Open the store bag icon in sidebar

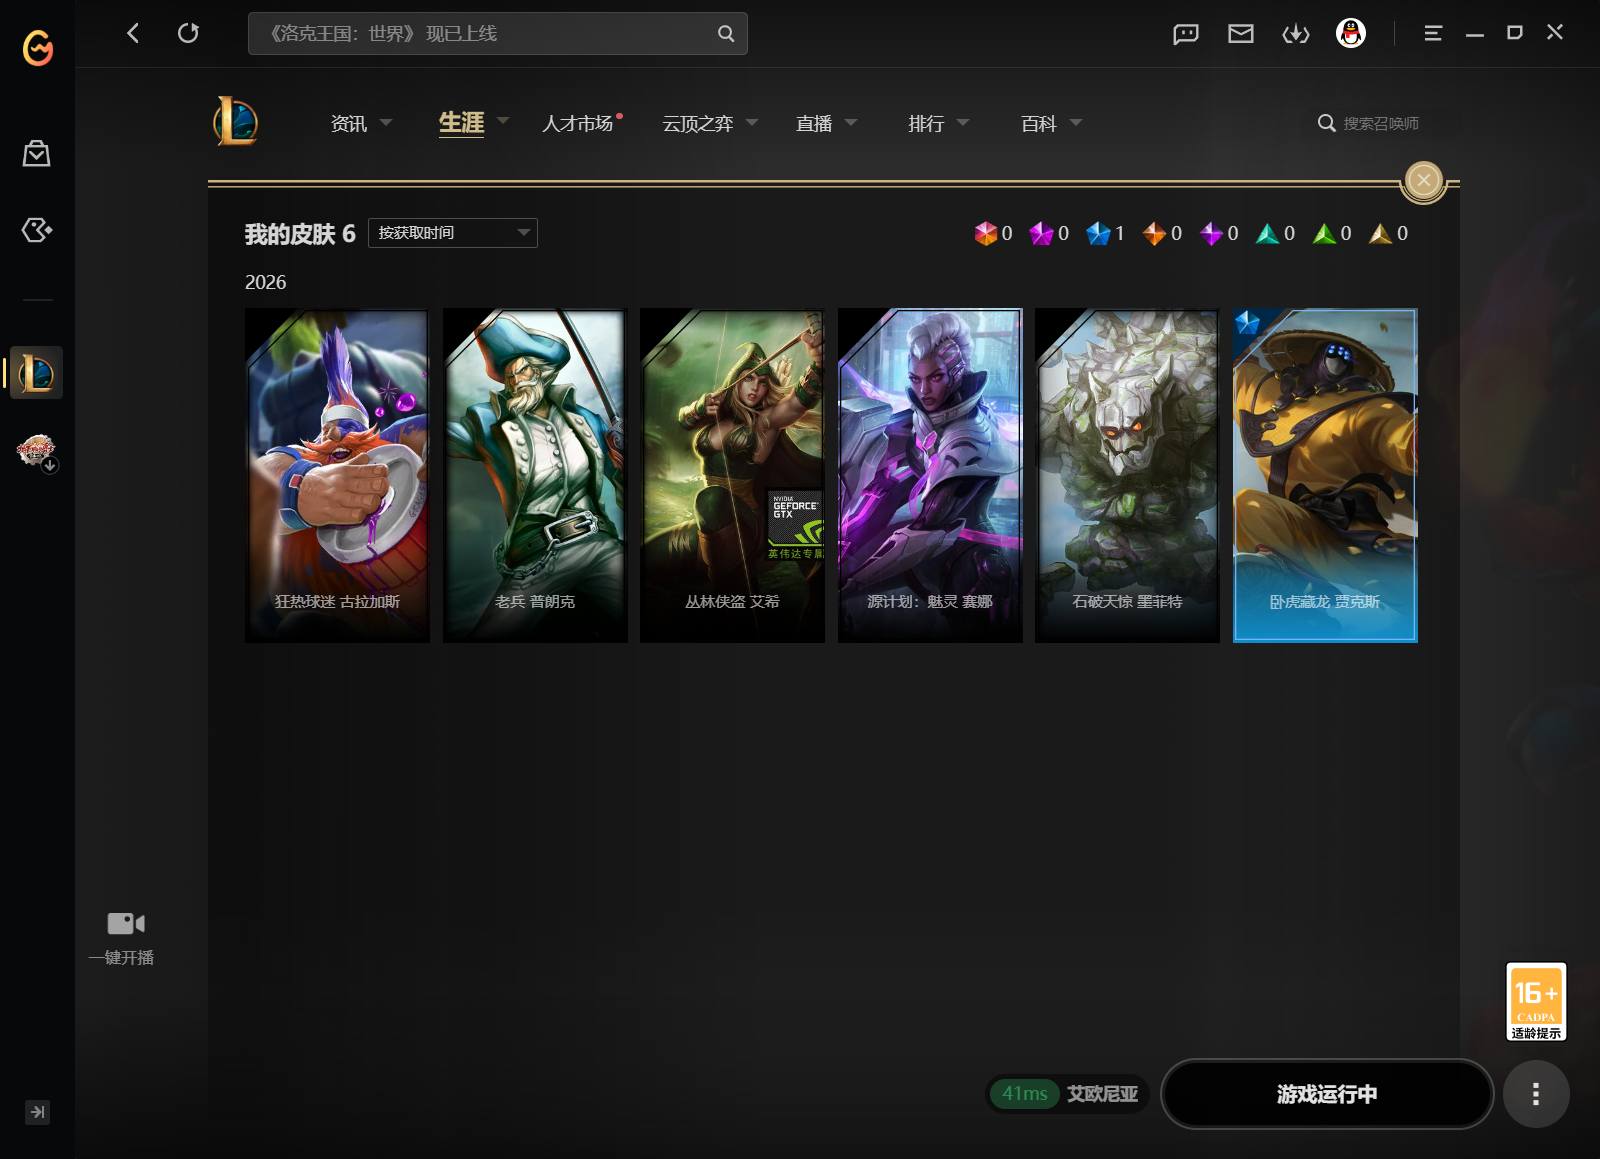click(37, 153)
